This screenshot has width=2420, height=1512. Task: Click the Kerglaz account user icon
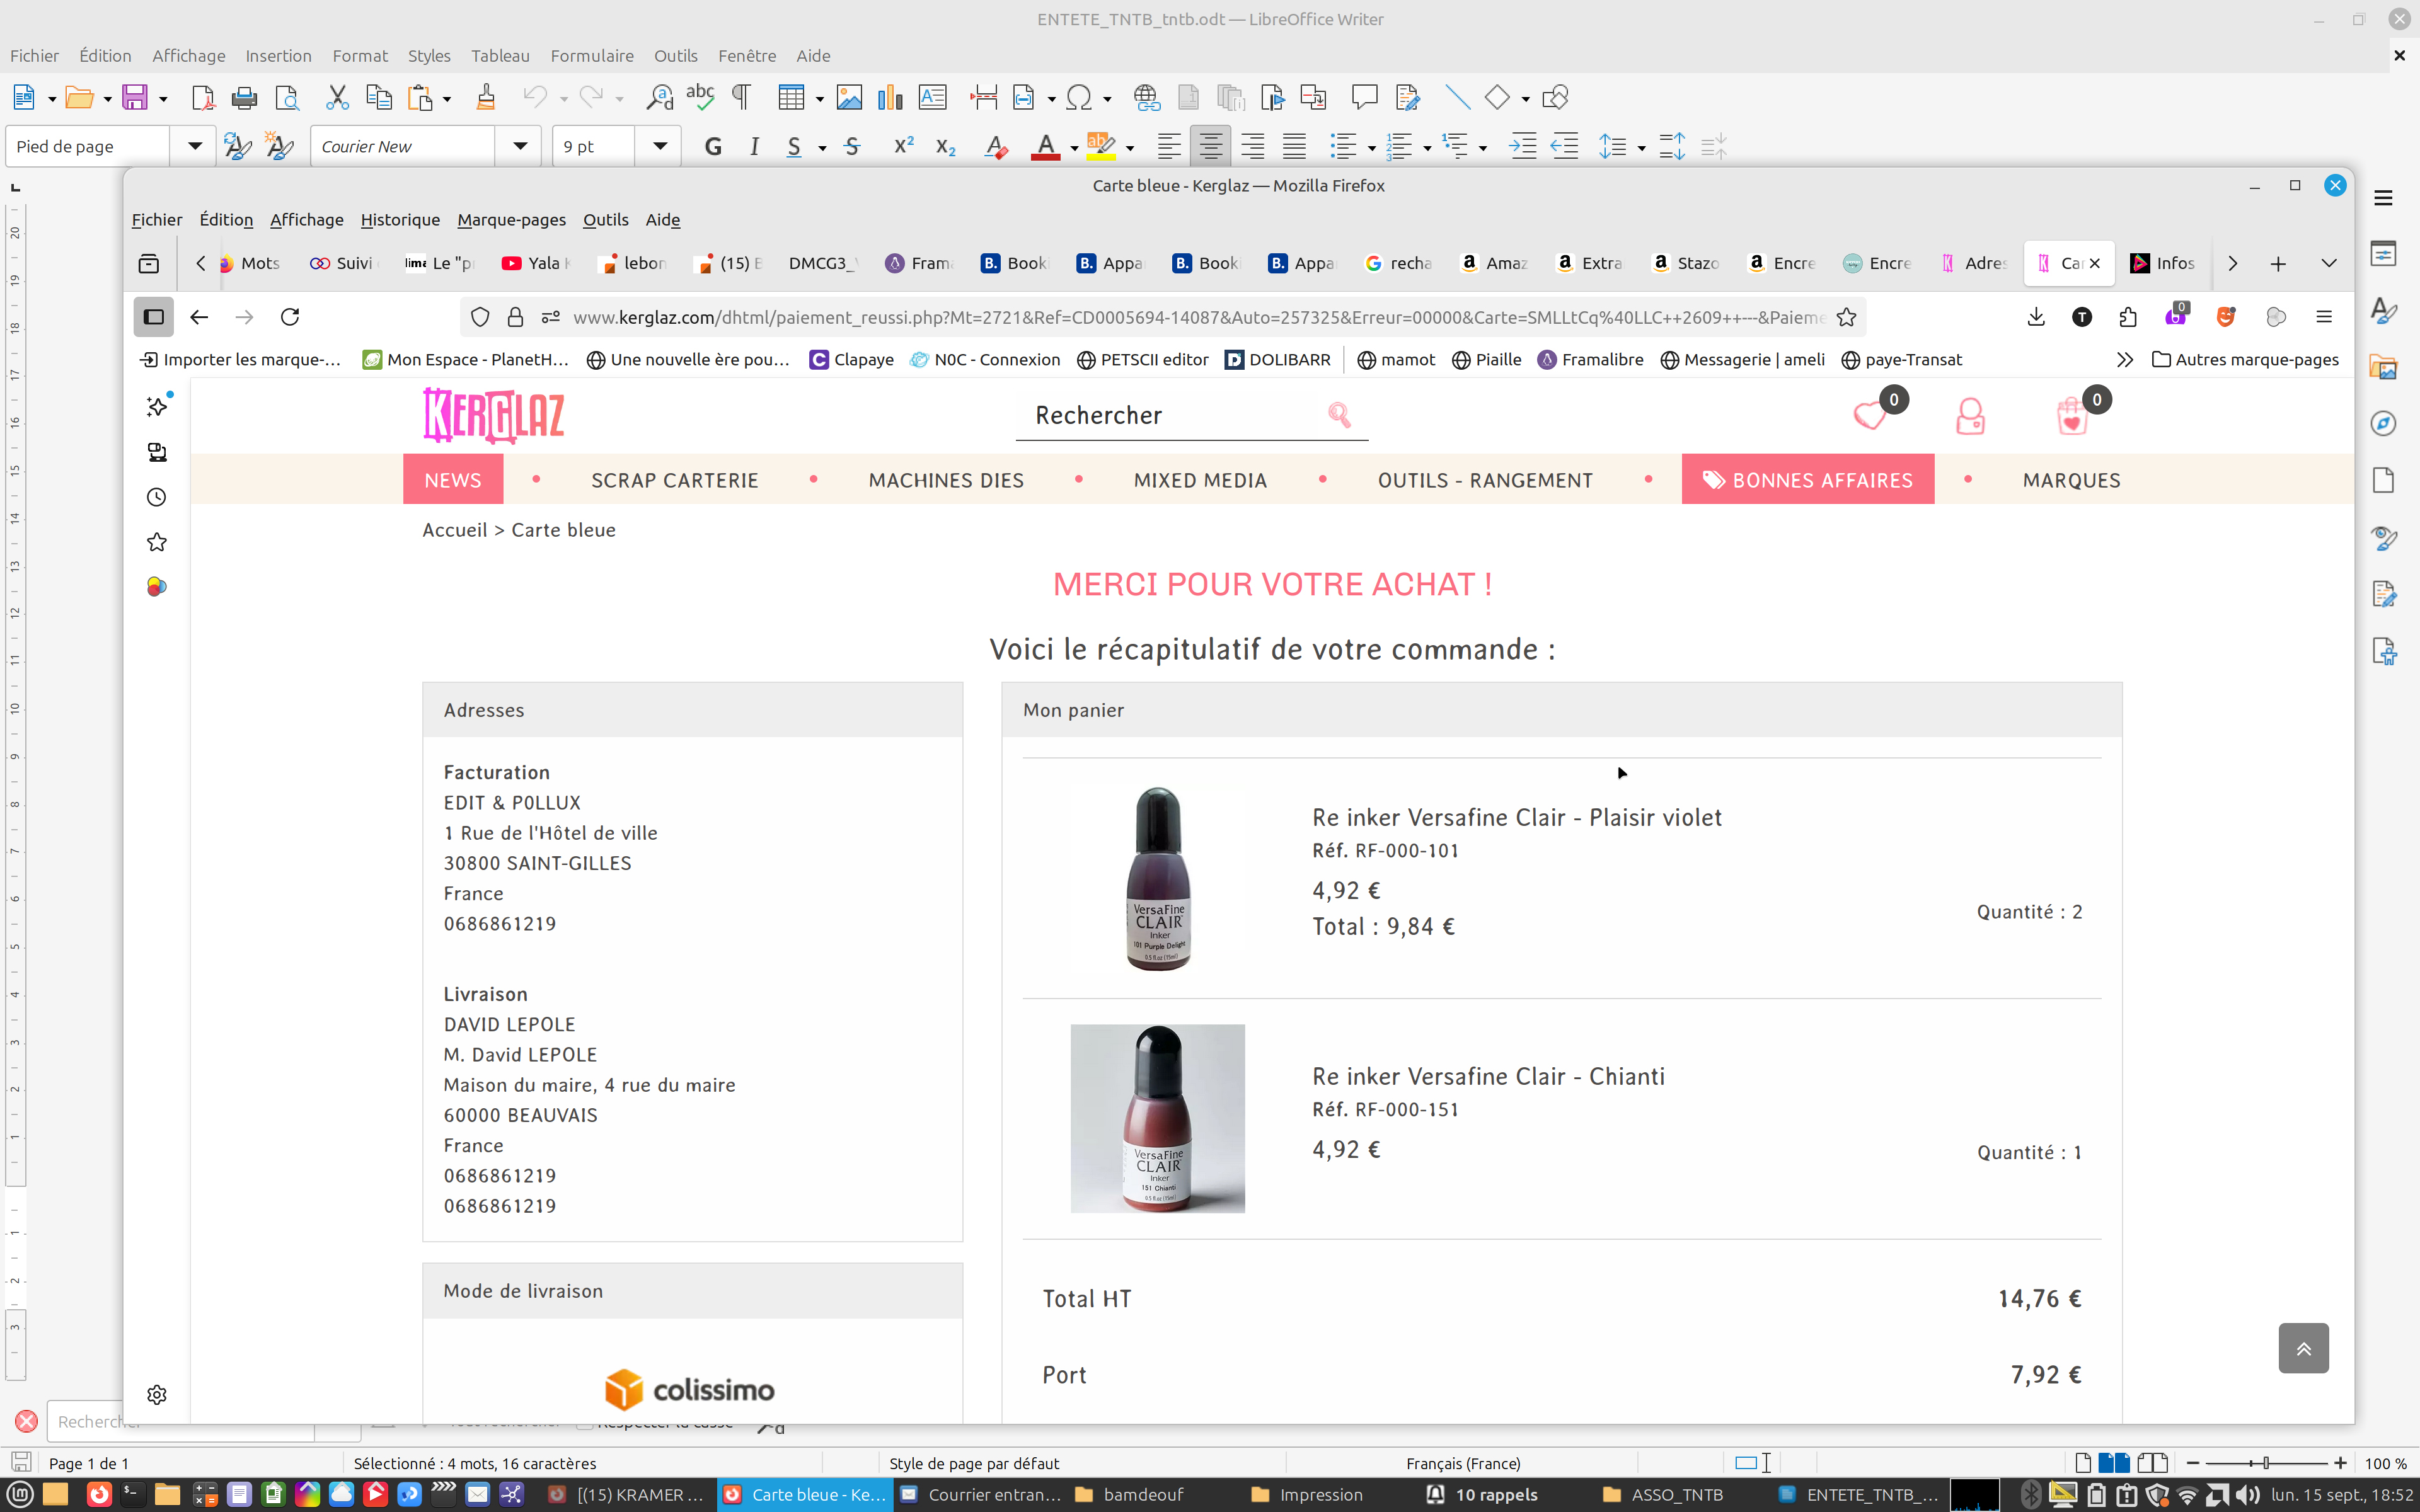pos(1970,416)
